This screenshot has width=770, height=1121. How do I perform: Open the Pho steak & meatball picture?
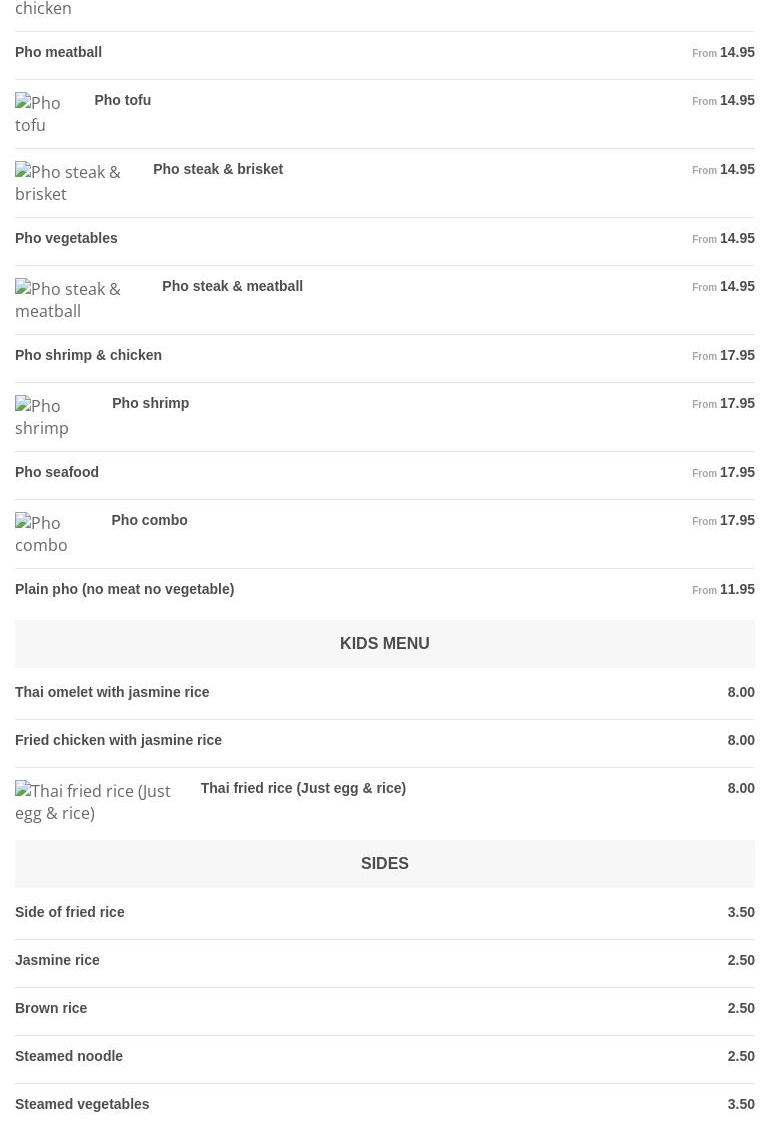click(81, 300)
